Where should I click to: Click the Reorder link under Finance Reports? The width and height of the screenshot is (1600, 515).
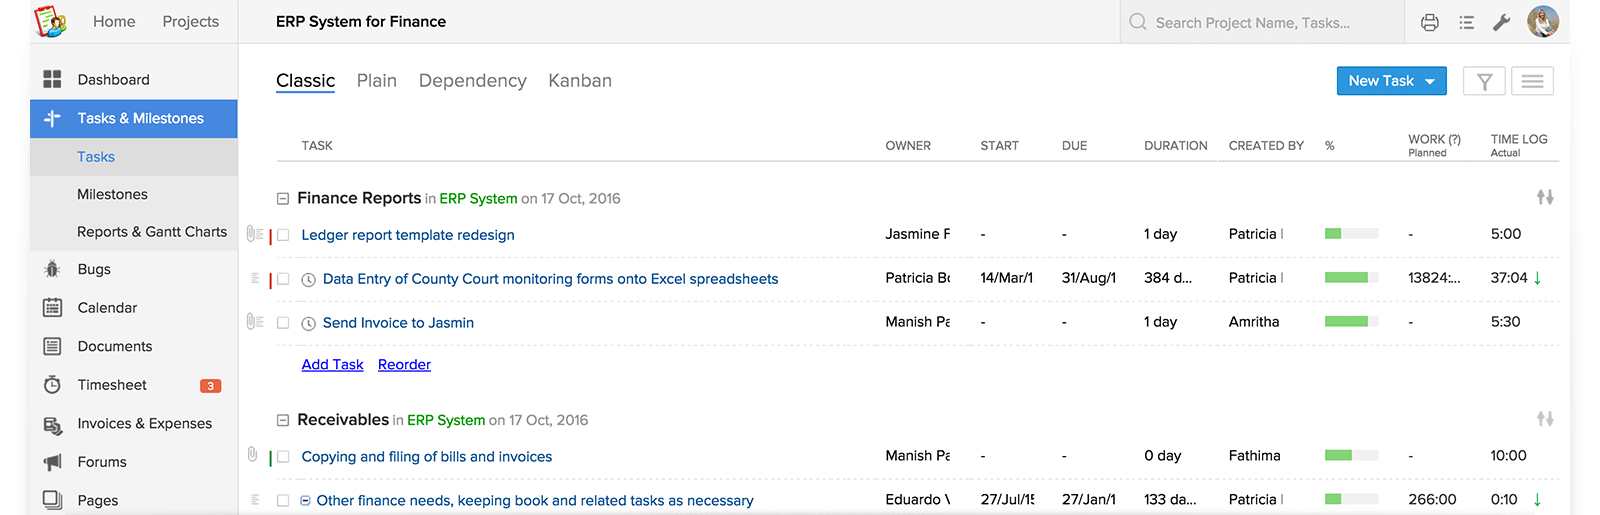[404, 365]
